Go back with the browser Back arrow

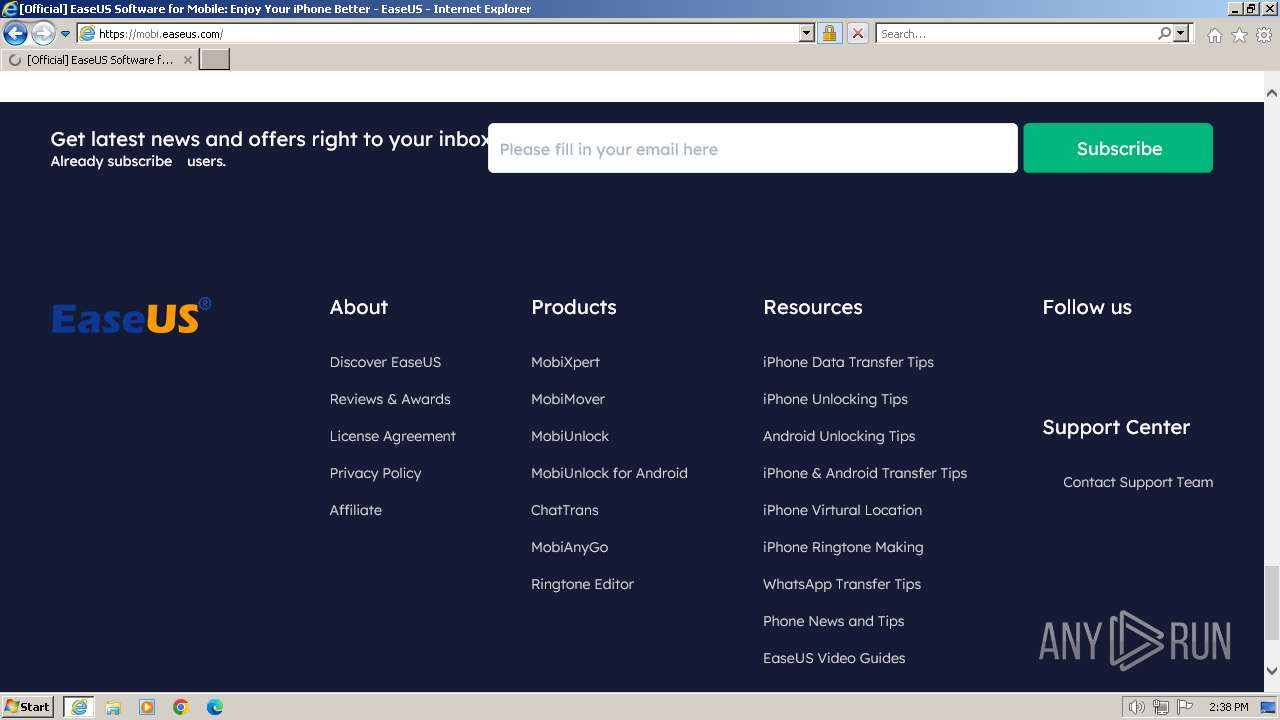click(x=15, y=34)
